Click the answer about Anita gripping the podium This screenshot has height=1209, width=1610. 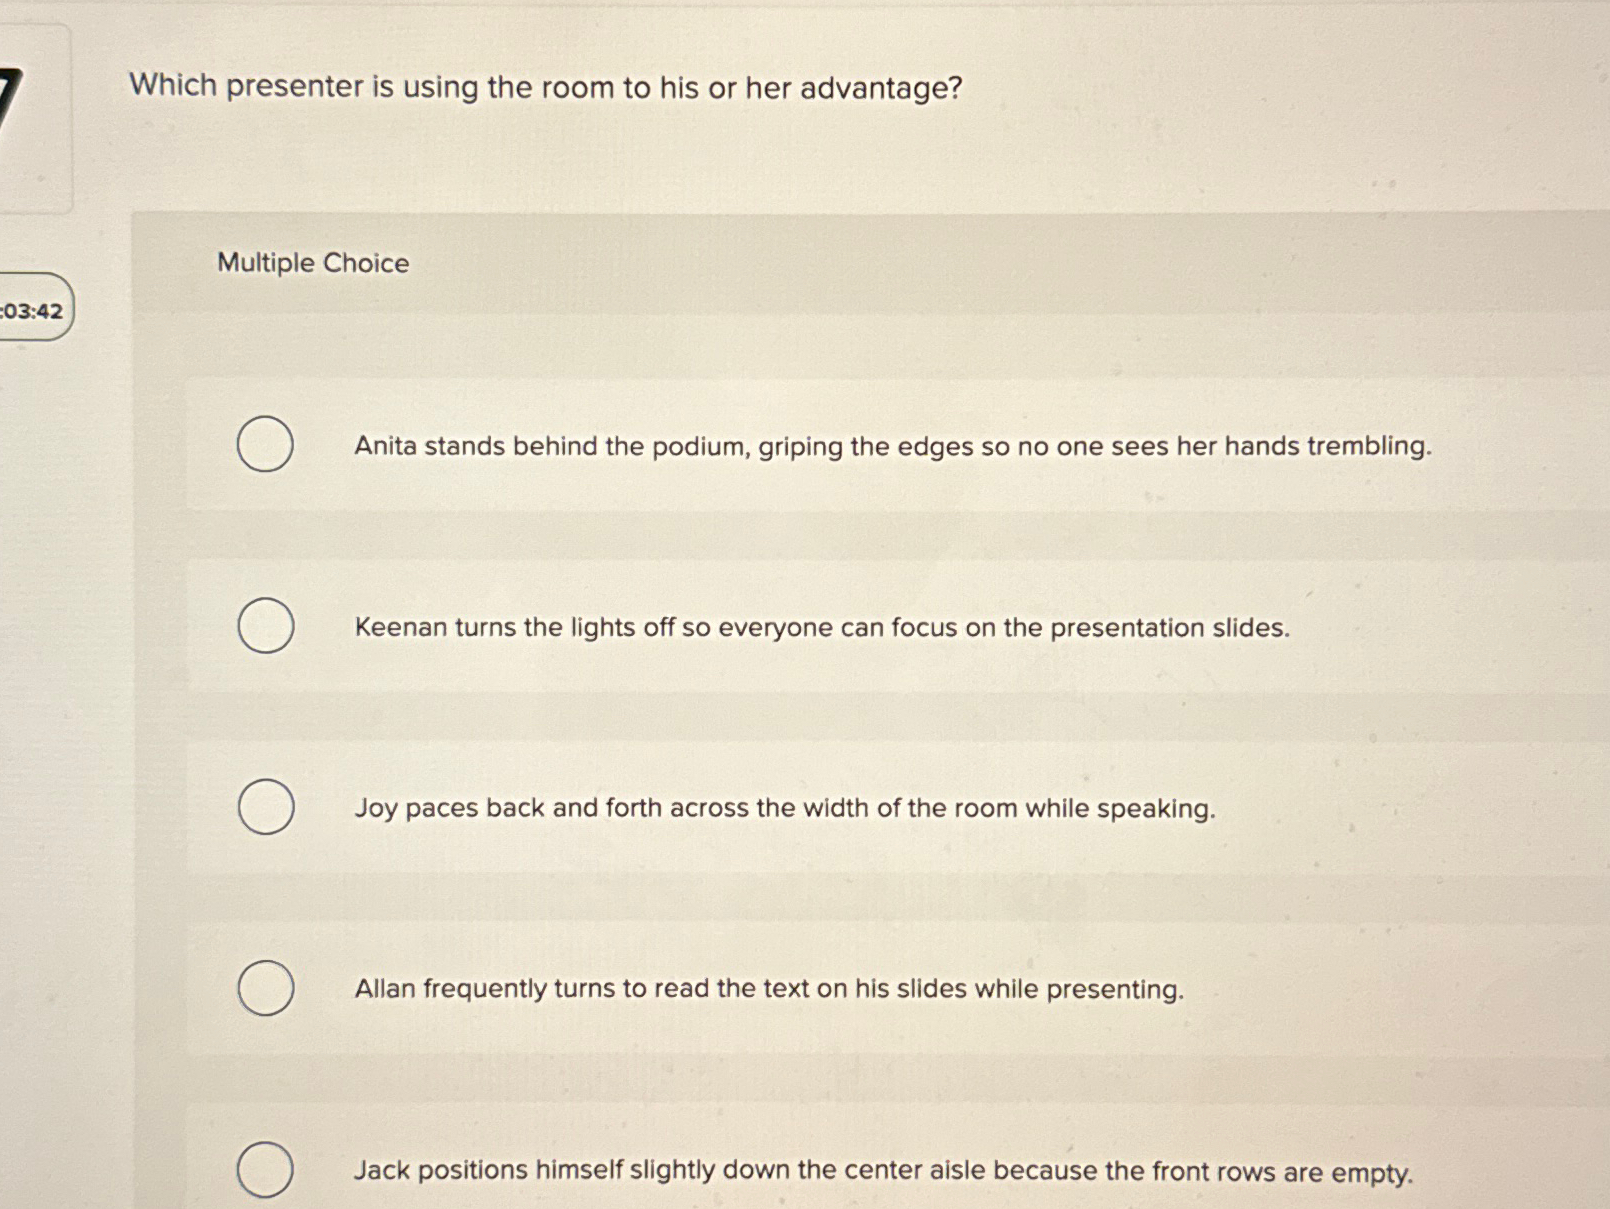pyautogui.click(x=894, y=447)
